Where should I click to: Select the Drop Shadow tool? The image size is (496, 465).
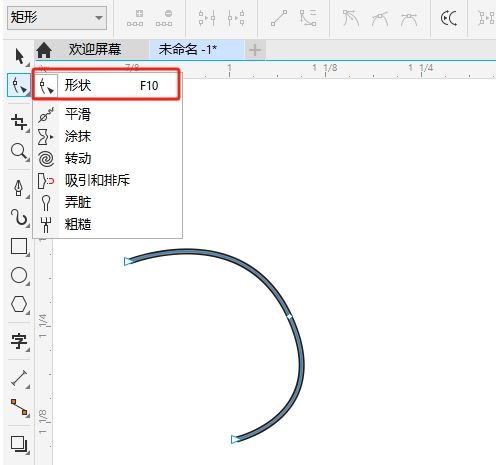point(19,444)
